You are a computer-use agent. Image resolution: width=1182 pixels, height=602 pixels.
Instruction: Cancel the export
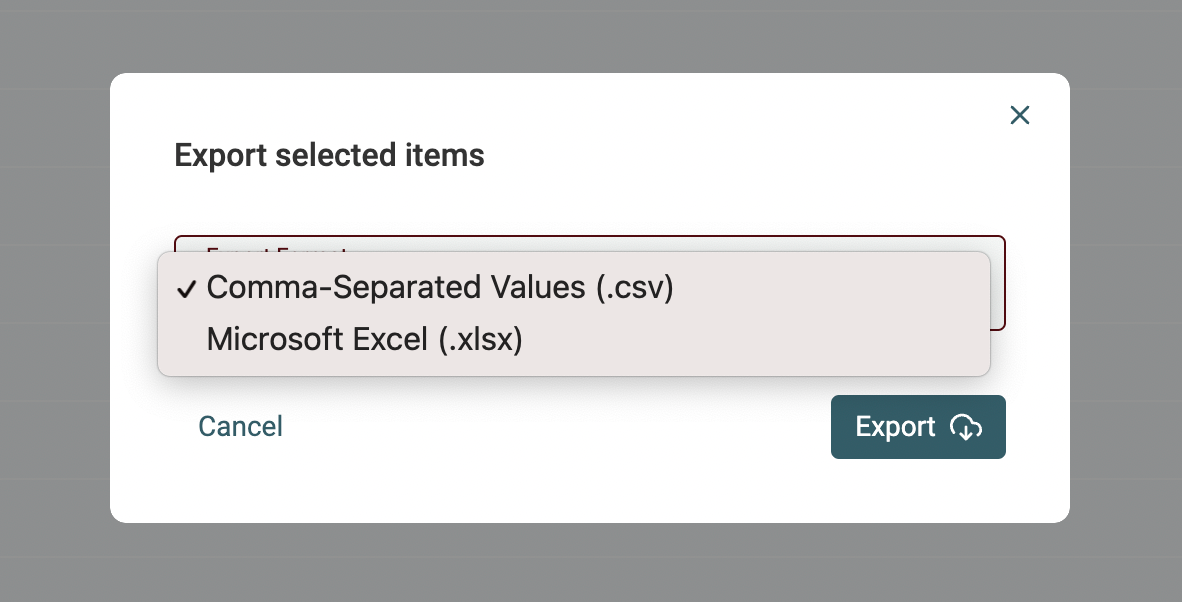[x=240, y=427]
